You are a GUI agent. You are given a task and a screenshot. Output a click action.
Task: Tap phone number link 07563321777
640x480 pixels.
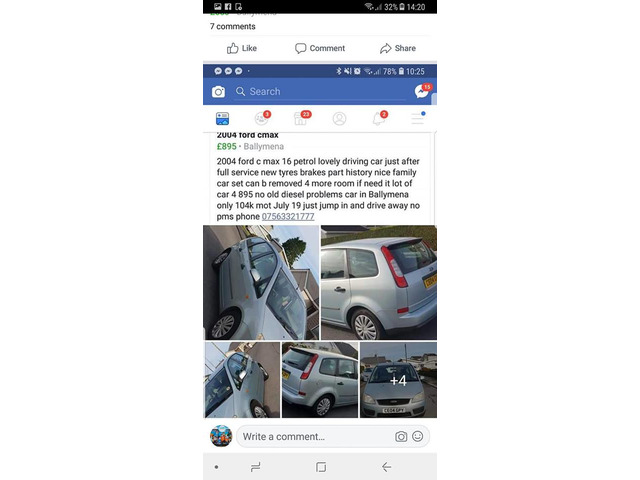point(288,216)
